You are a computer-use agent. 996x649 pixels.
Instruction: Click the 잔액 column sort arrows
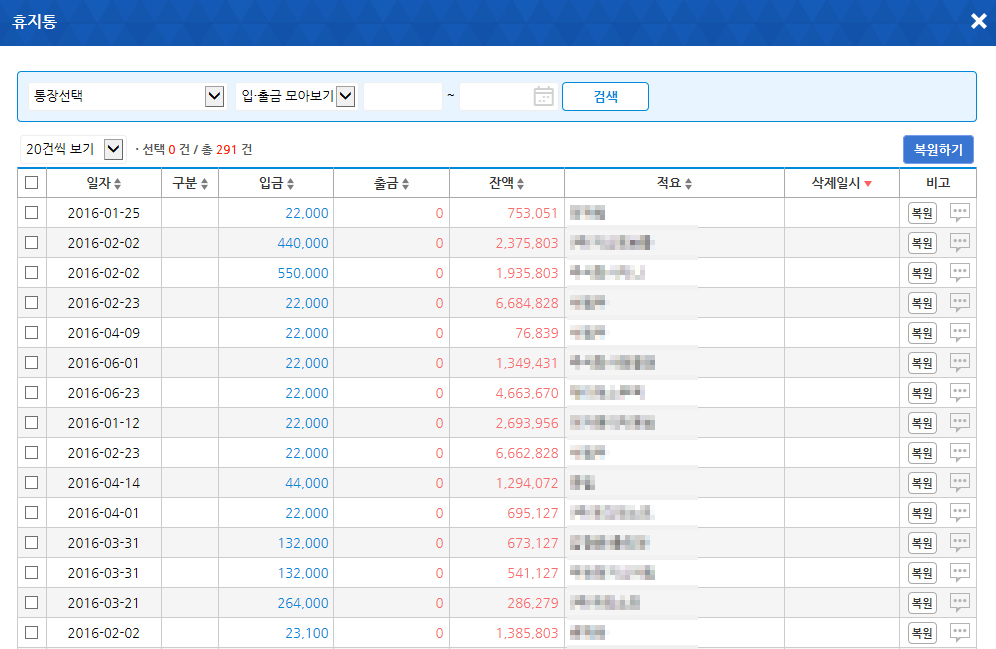(520, 184)
